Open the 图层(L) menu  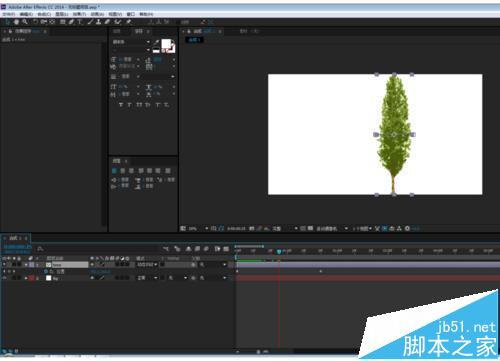pyautogui.click(x=62, y=14)
